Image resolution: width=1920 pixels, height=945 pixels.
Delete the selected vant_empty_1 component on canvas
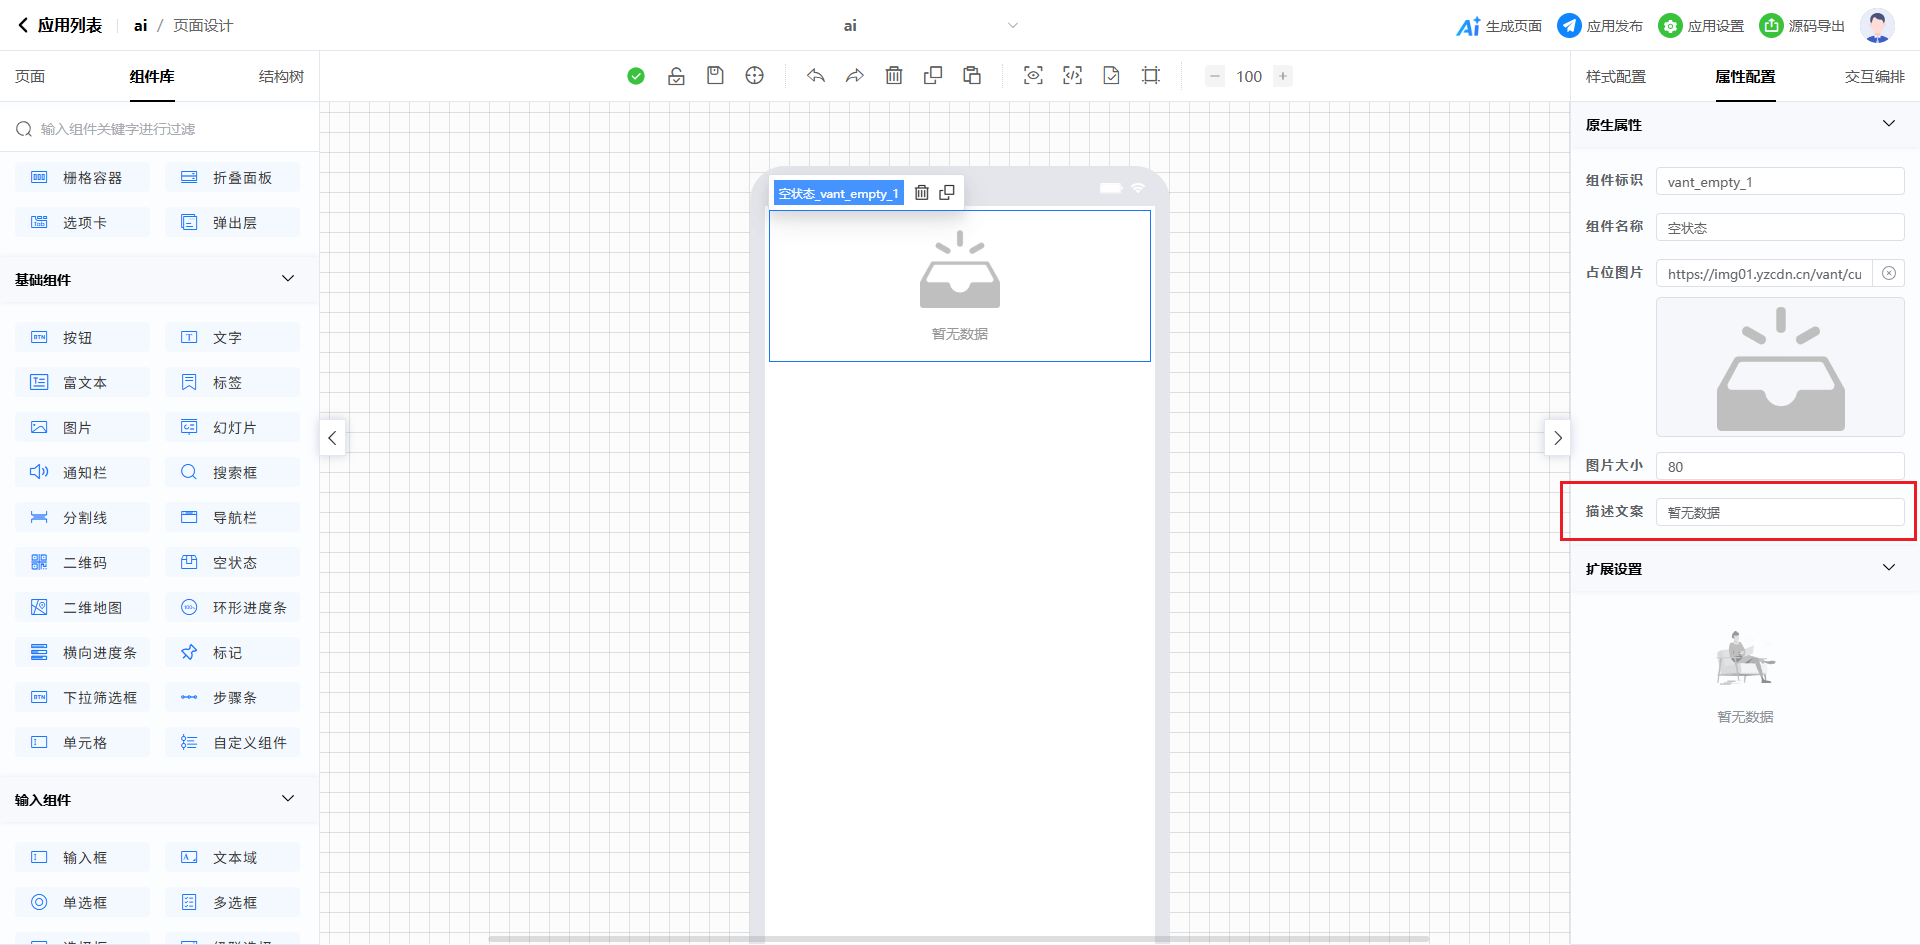922,193
